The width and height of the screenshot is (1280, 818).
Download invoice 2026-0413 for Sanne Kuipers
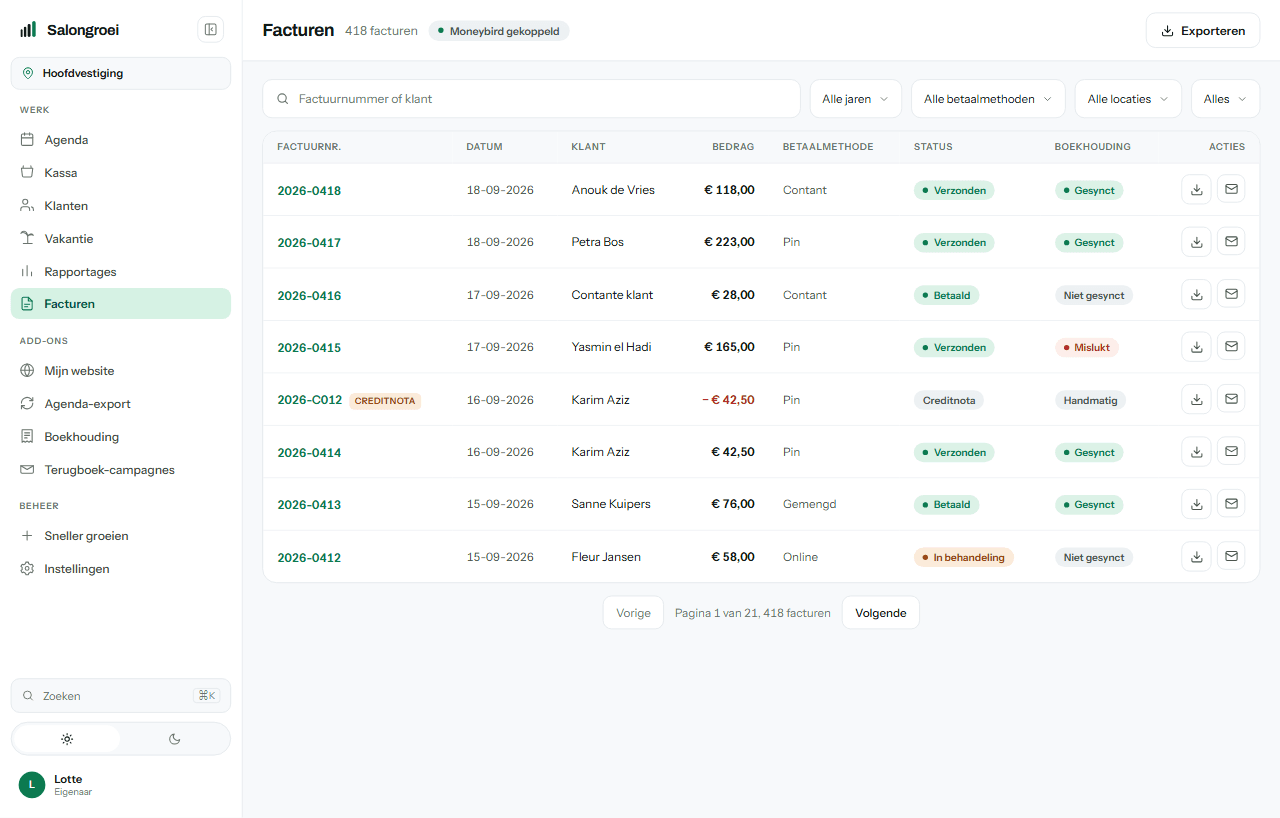(1197, 504)
